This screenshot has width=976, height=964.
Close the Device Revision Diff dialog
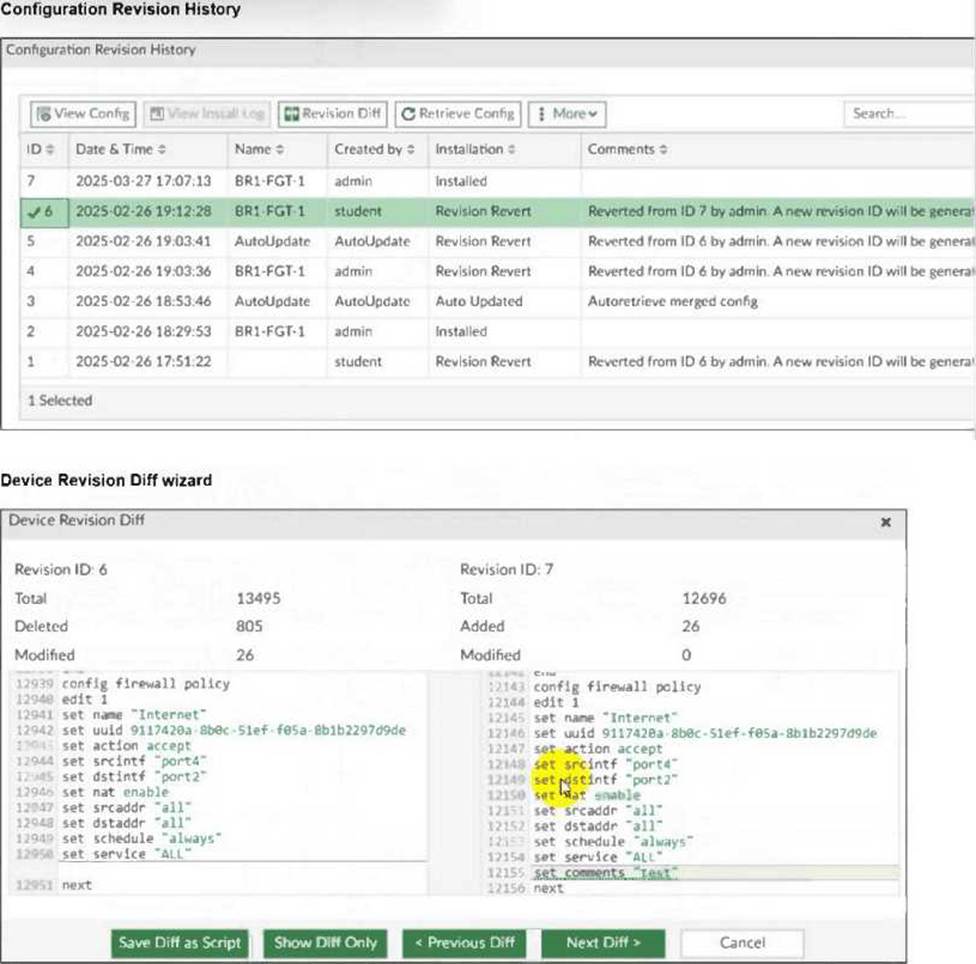pos(885,522)
